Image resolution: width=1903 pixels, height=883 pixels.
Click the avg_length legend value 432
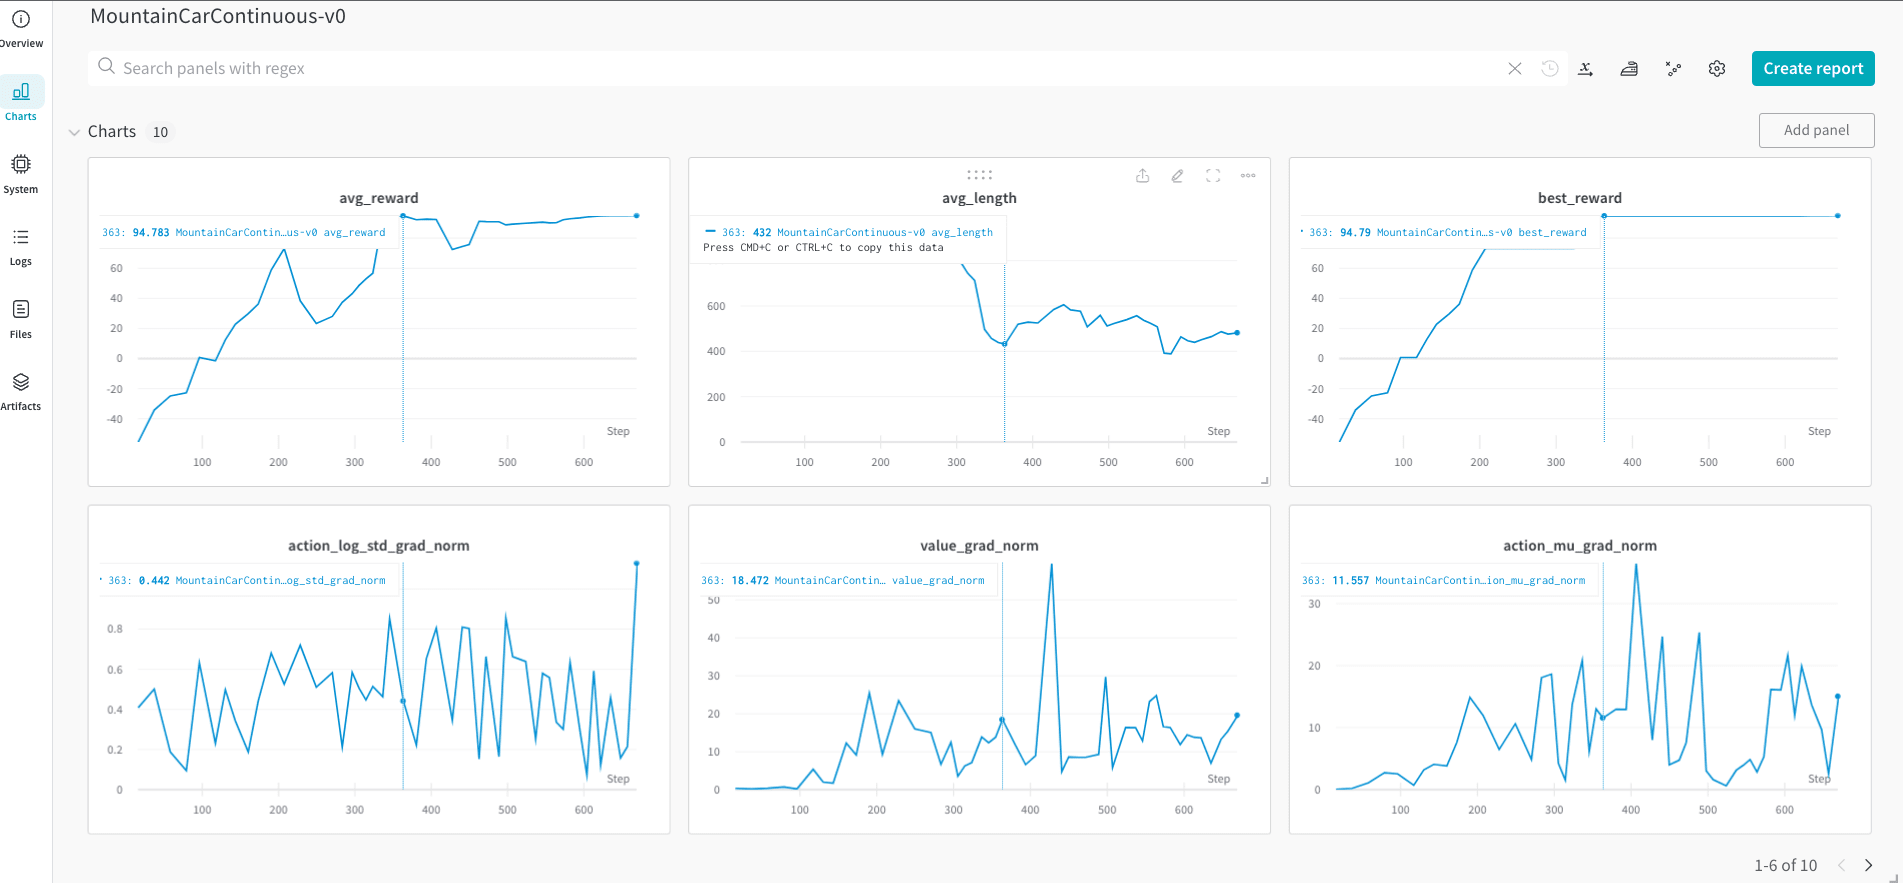[762, 232]
